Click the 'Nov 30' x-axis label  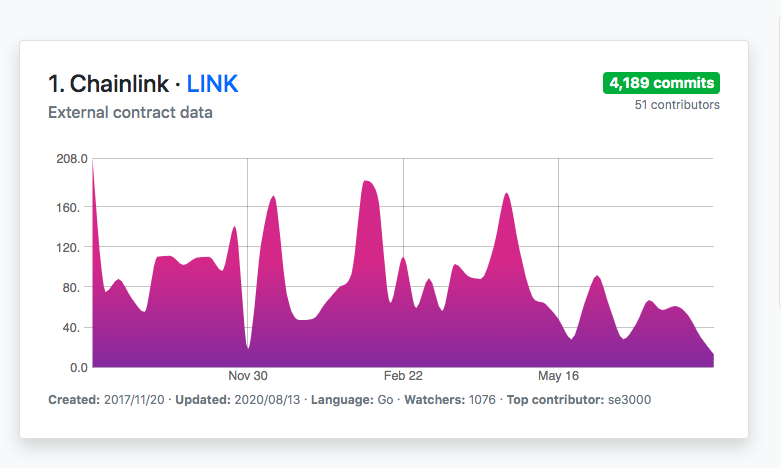pyautogui.click(x=248, y=376)
